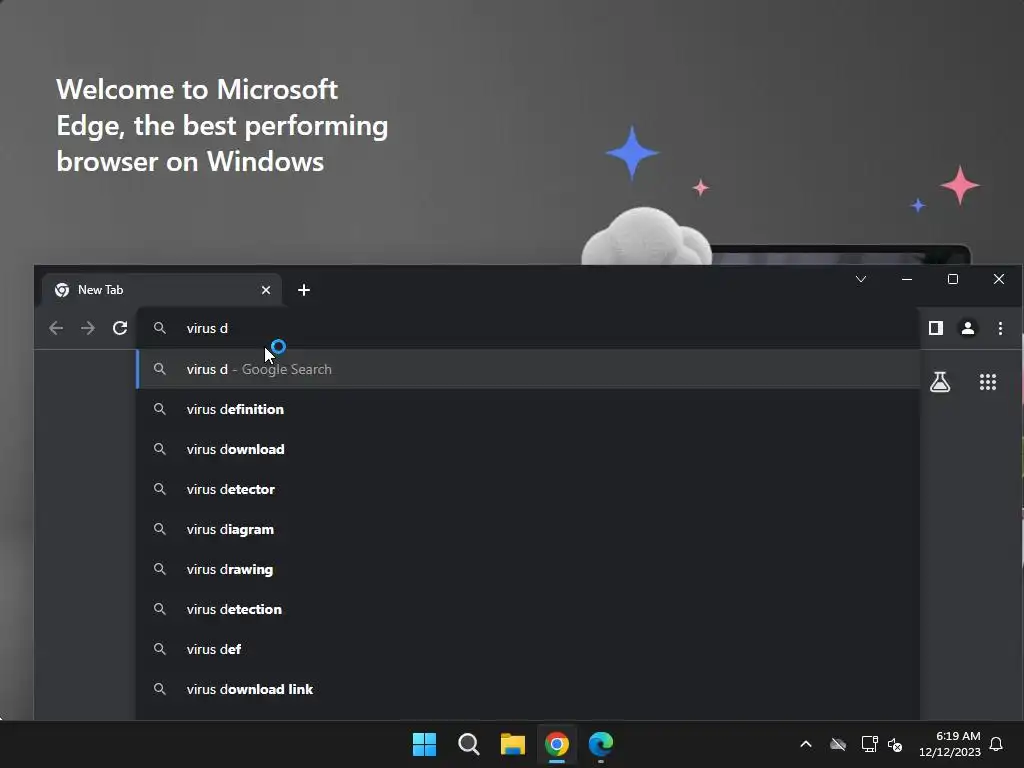This screenshot has height=768, width=1024.
Task: Click the network status tray icon
Action: tap(869, 744)
